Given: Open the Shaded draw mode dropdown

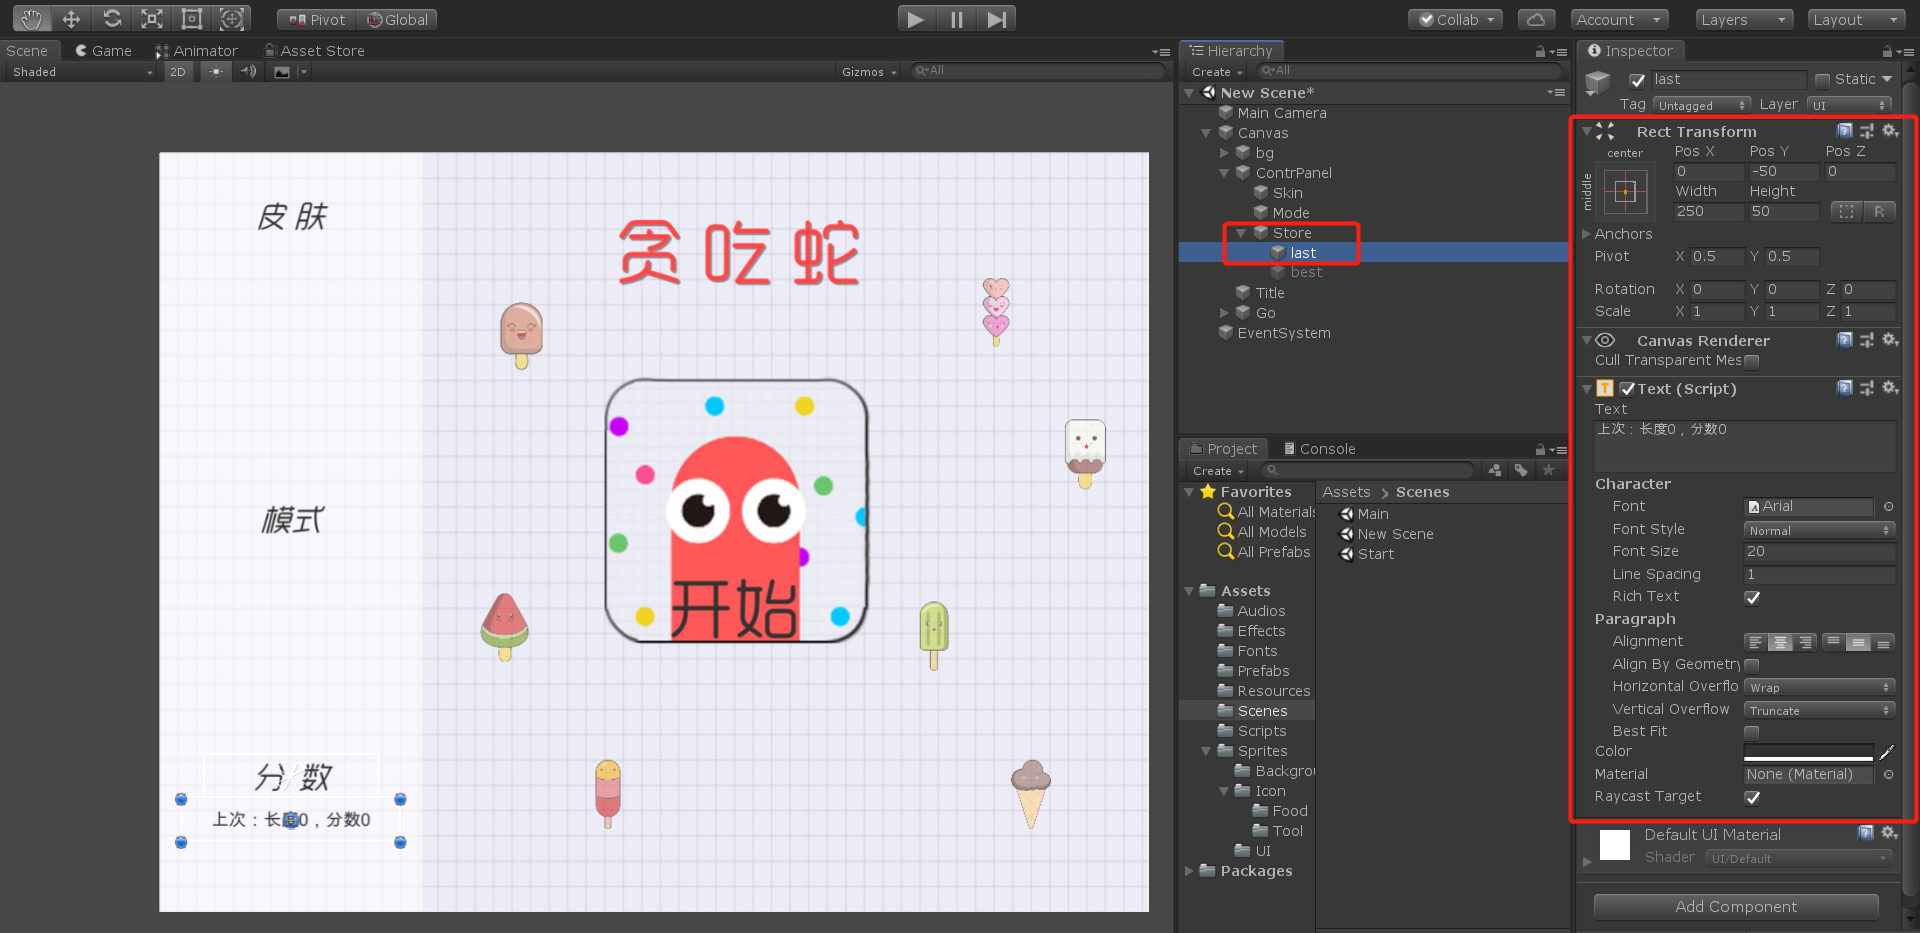Looking at the screenshot, I should [x=81, y=72].
